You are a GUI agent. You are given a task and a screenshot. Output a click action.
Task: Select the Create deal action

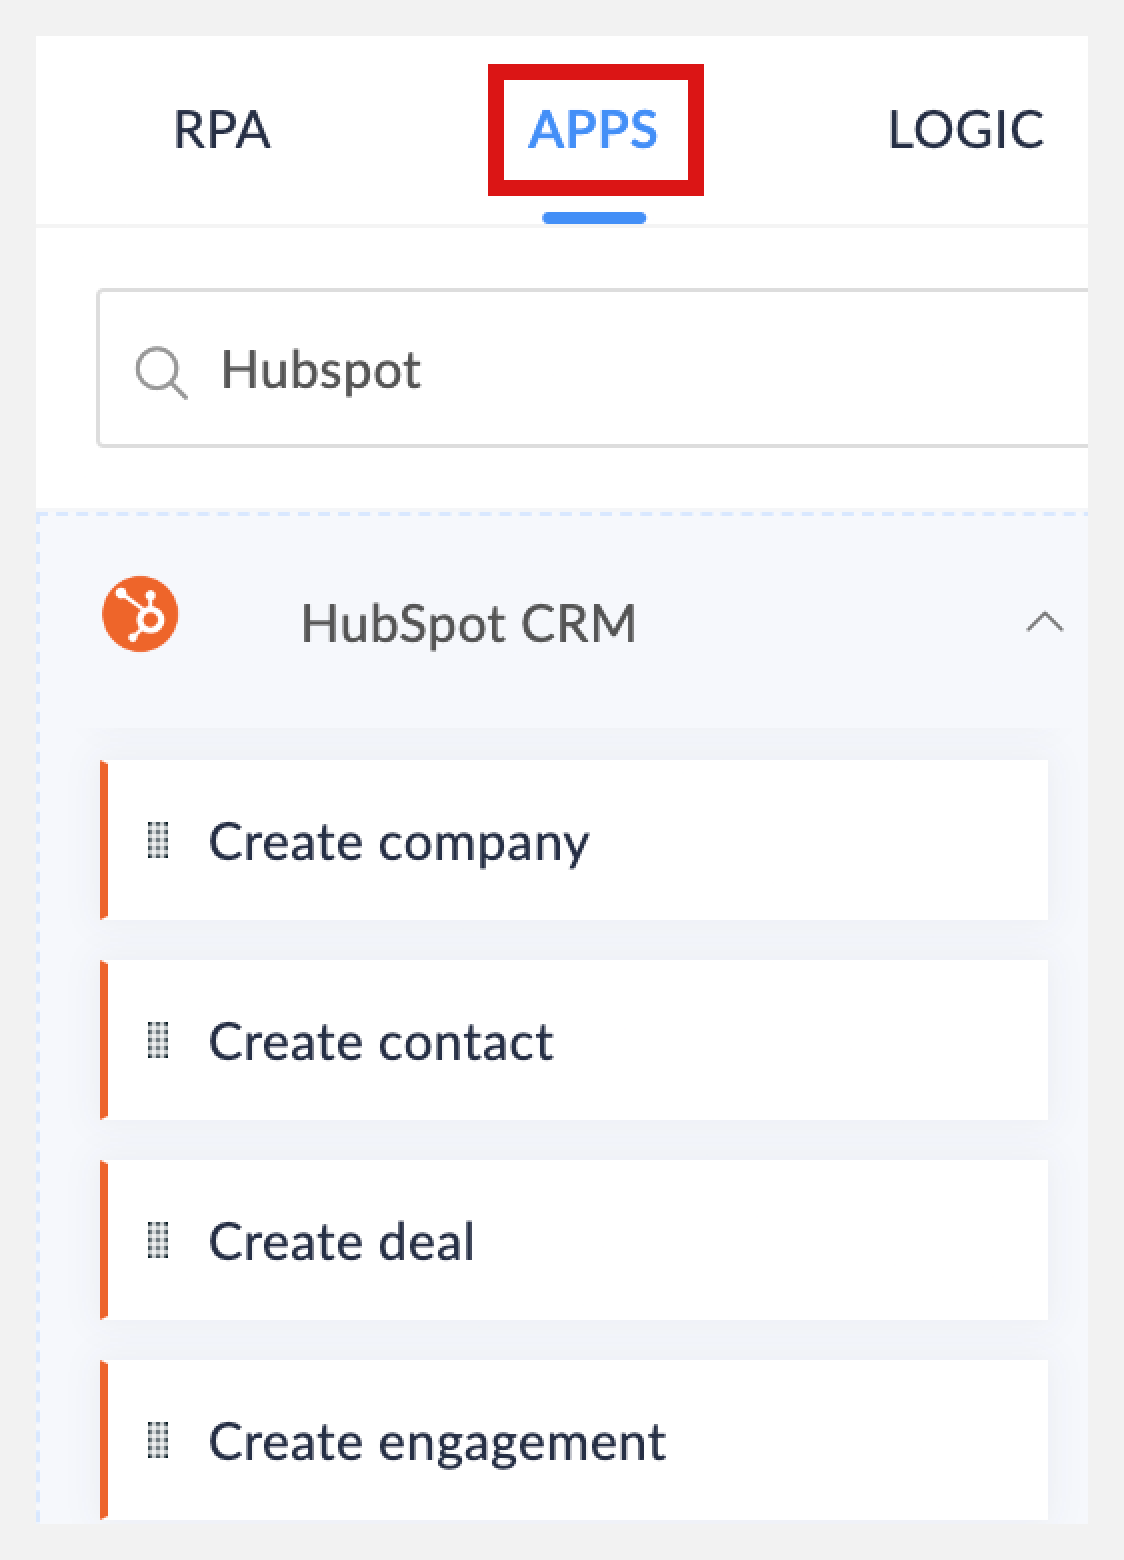(342, 1241)
